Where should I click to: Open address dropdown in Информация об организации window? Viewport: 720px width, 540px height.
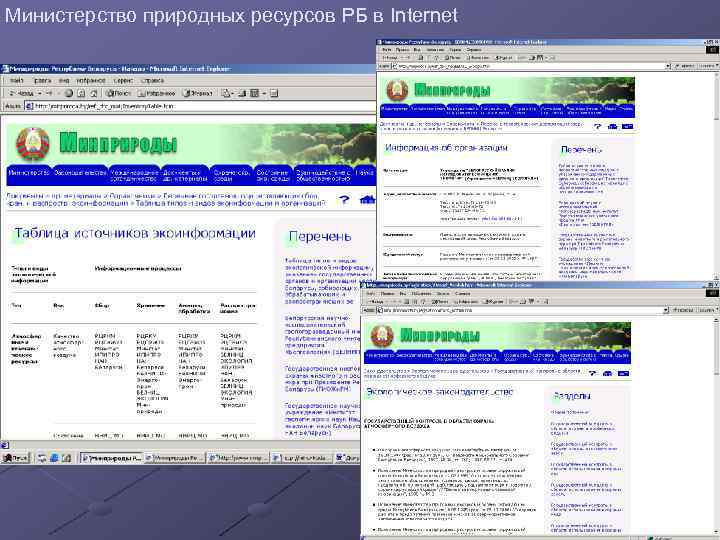[668, 66]
